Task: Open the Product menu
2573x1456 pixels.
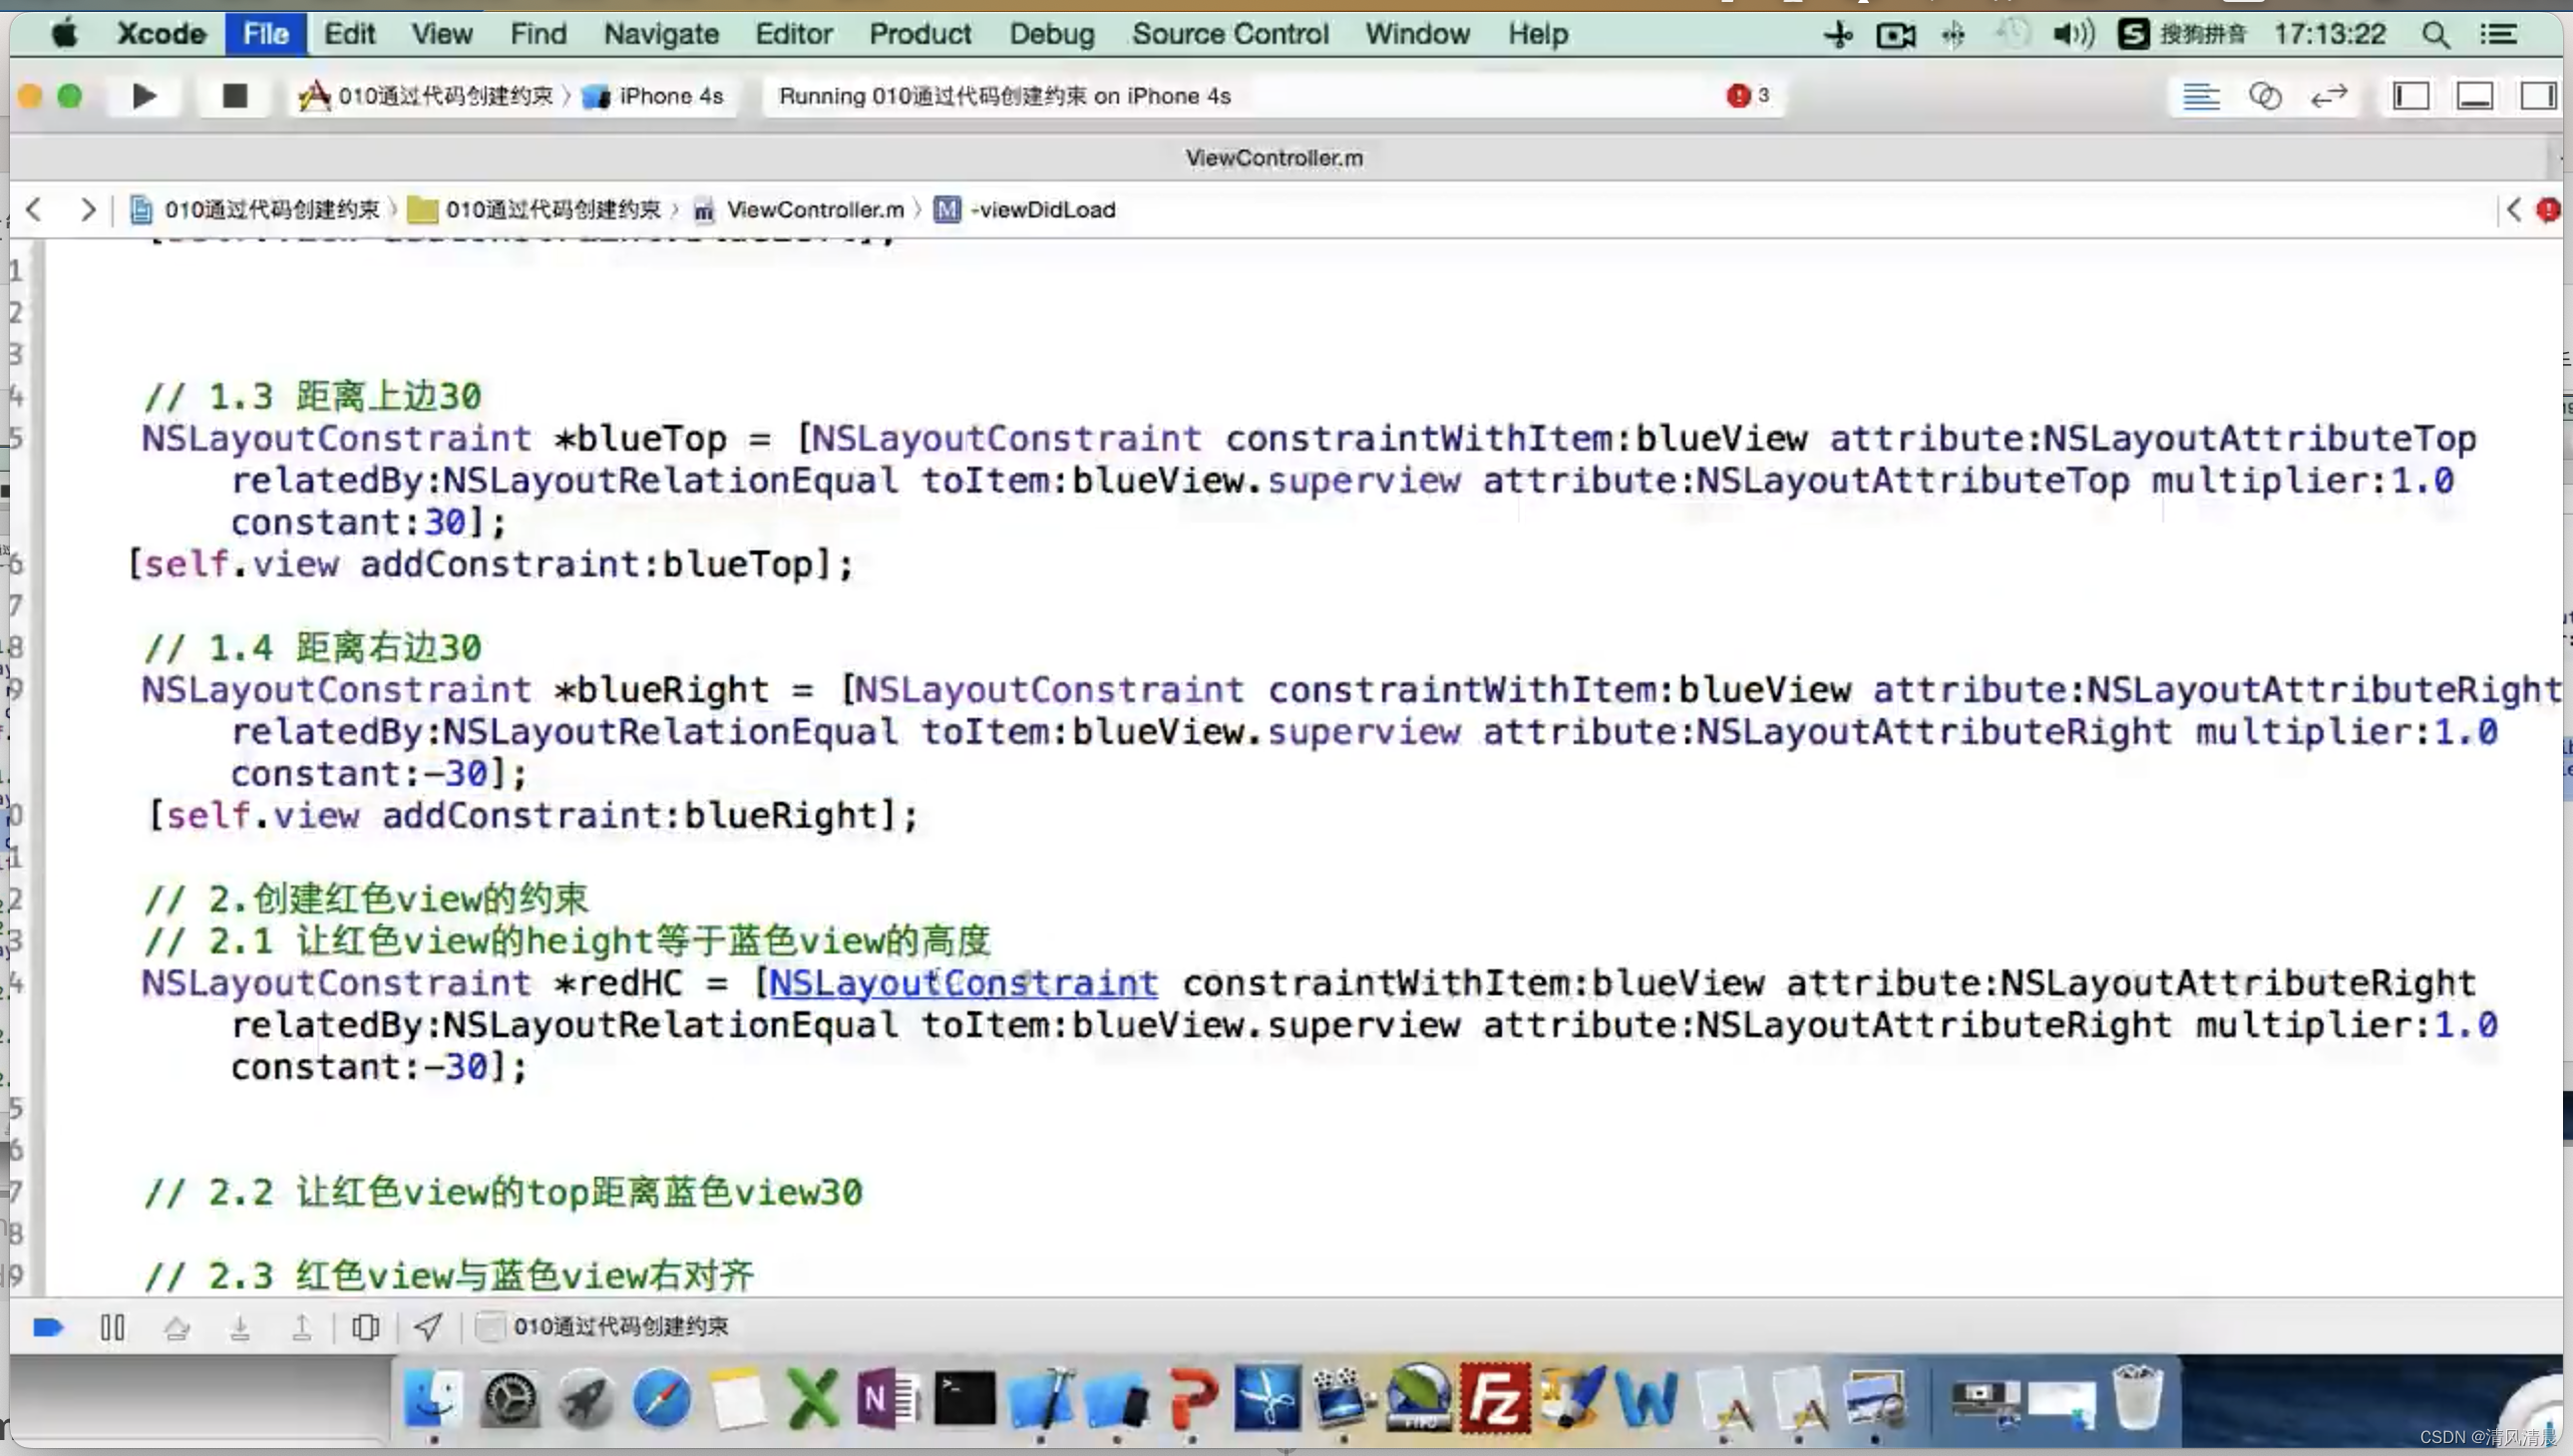Action: tap(919, 34)
